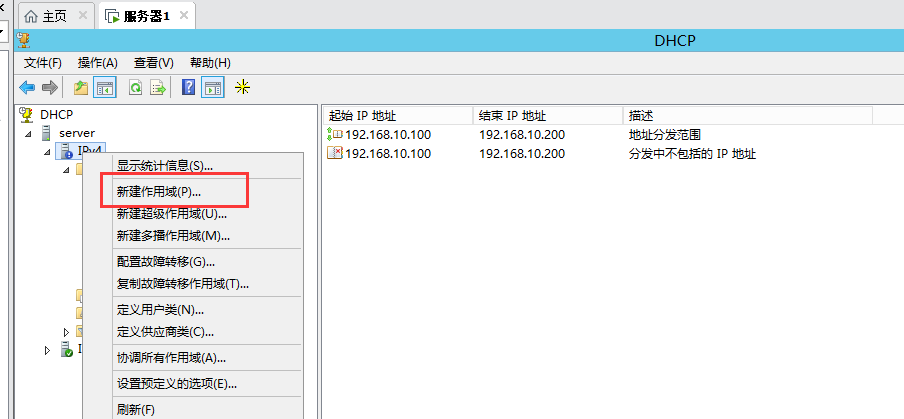Click the Export list toolbar icon
This screenshot has width=904, height=419.
pyautogui.click(x=158, y=88)
